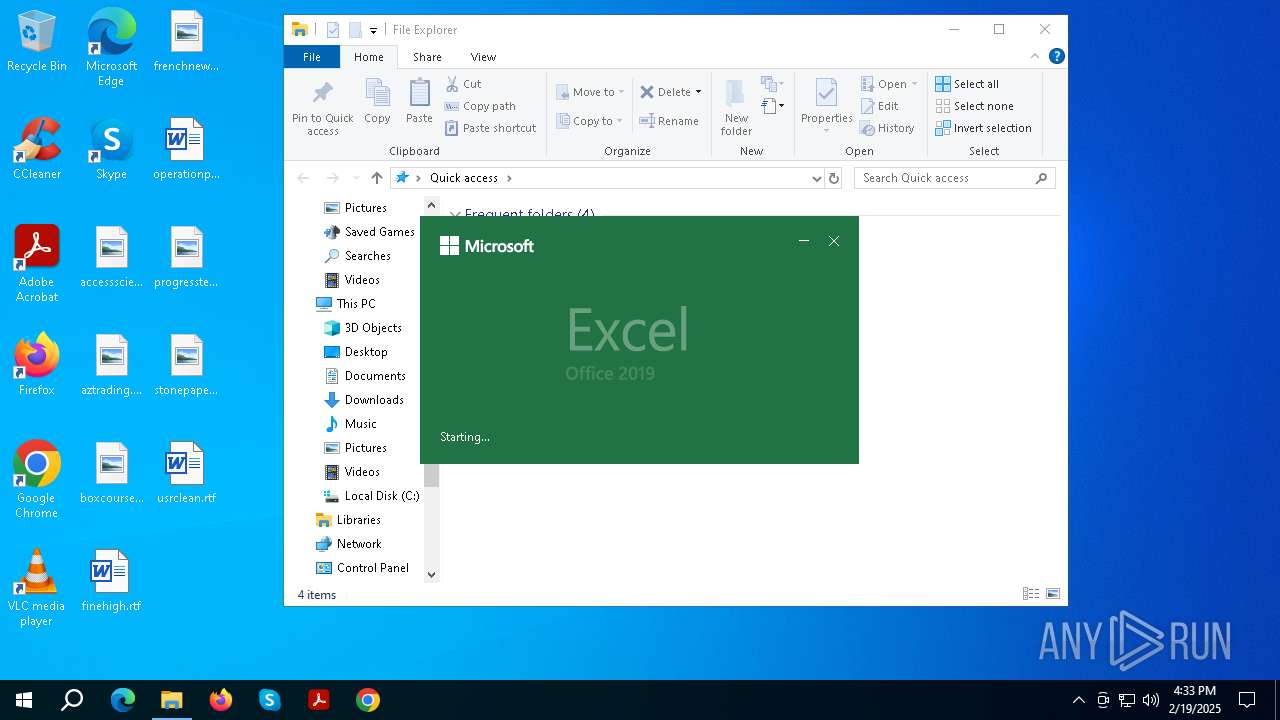This screenshot has width=1280, height=720.
Task: Close the Excel splash screen
Action: point(834,241)
